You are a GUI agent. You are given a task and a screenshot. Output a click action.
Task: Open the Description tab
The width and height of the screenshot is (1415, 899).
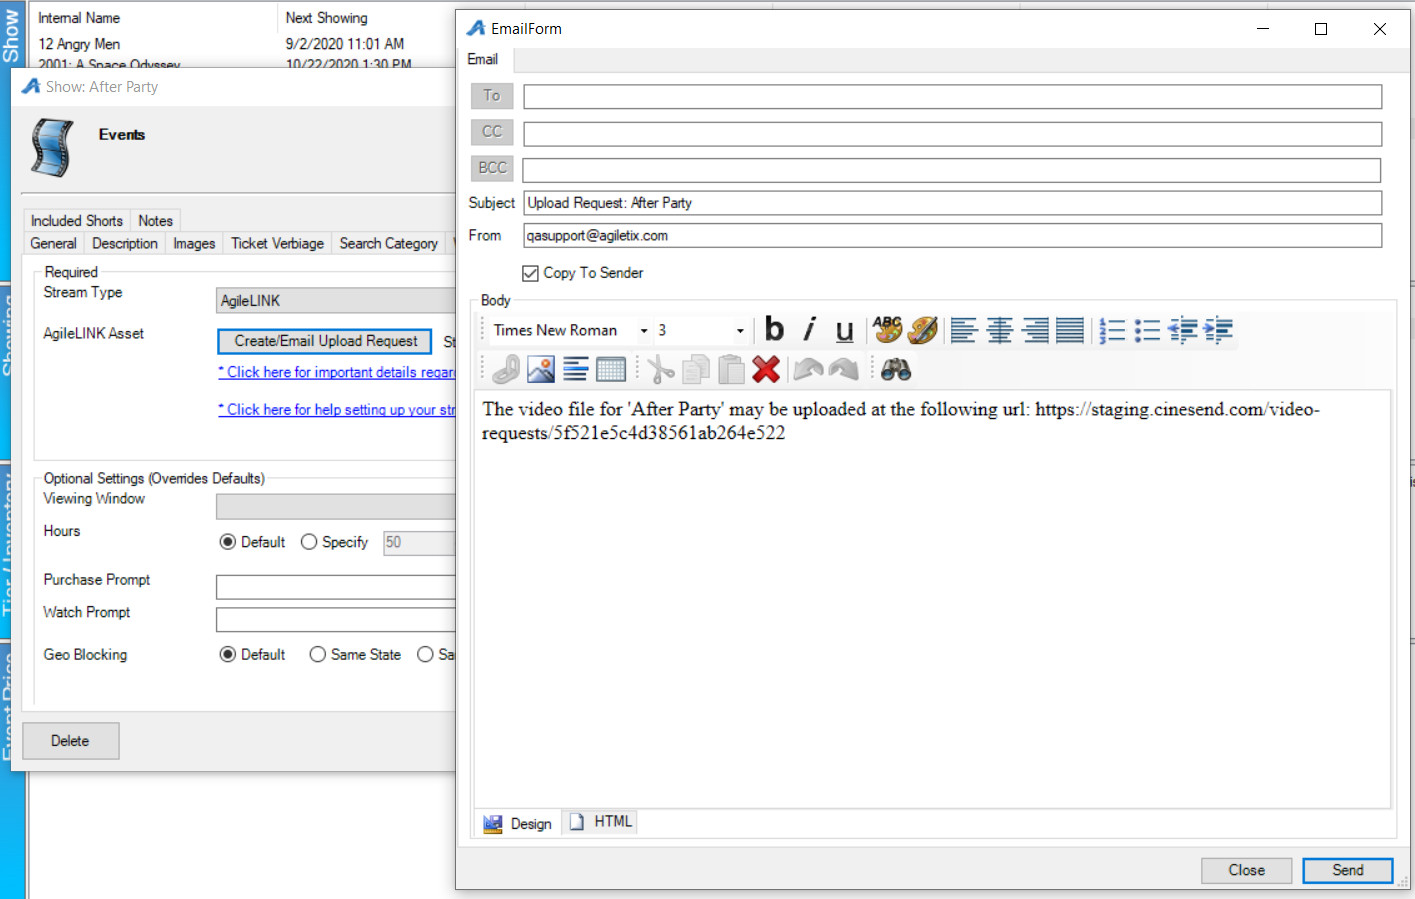[125, 244]
